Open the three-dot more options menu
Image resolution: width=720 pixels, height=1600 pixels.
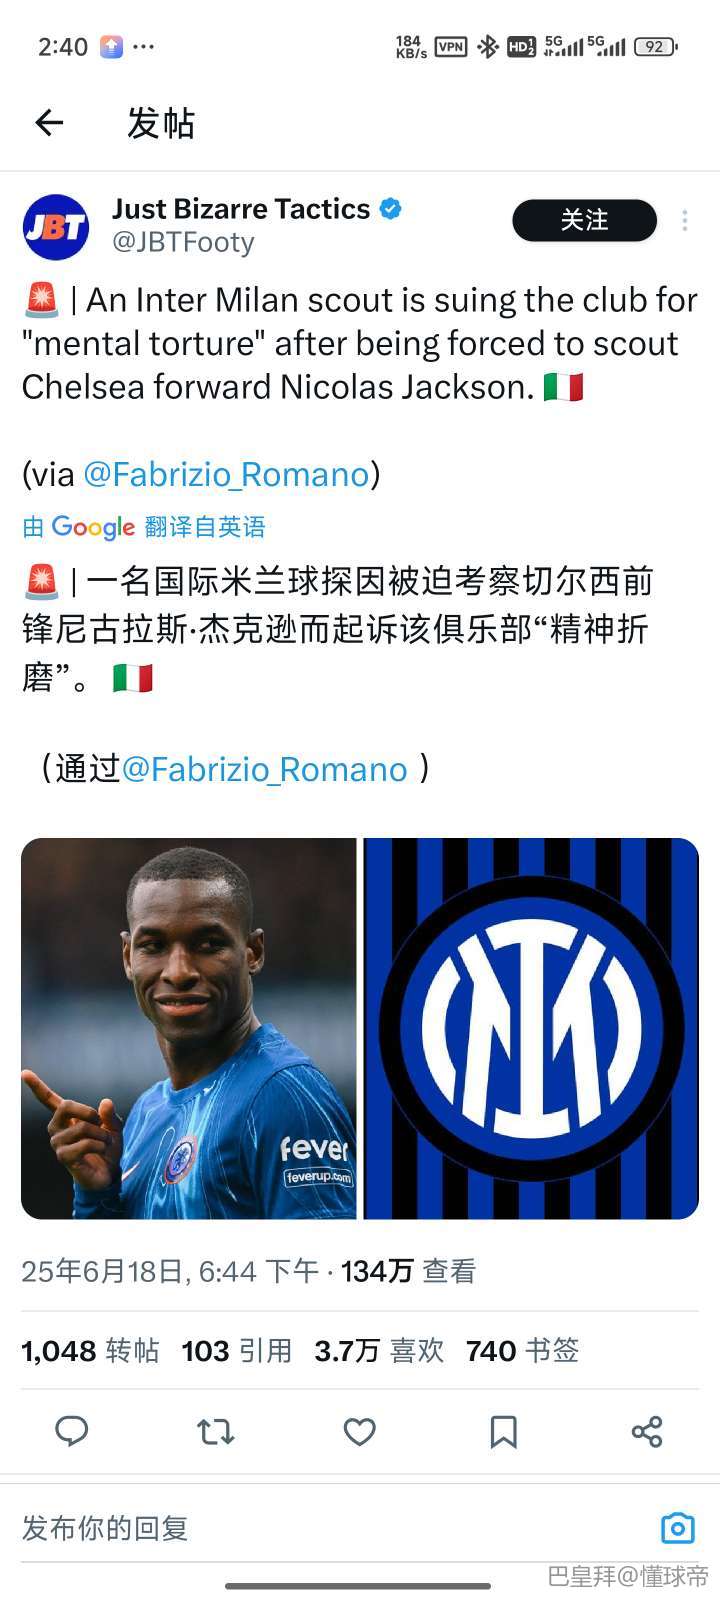click(x=685, y=221)
